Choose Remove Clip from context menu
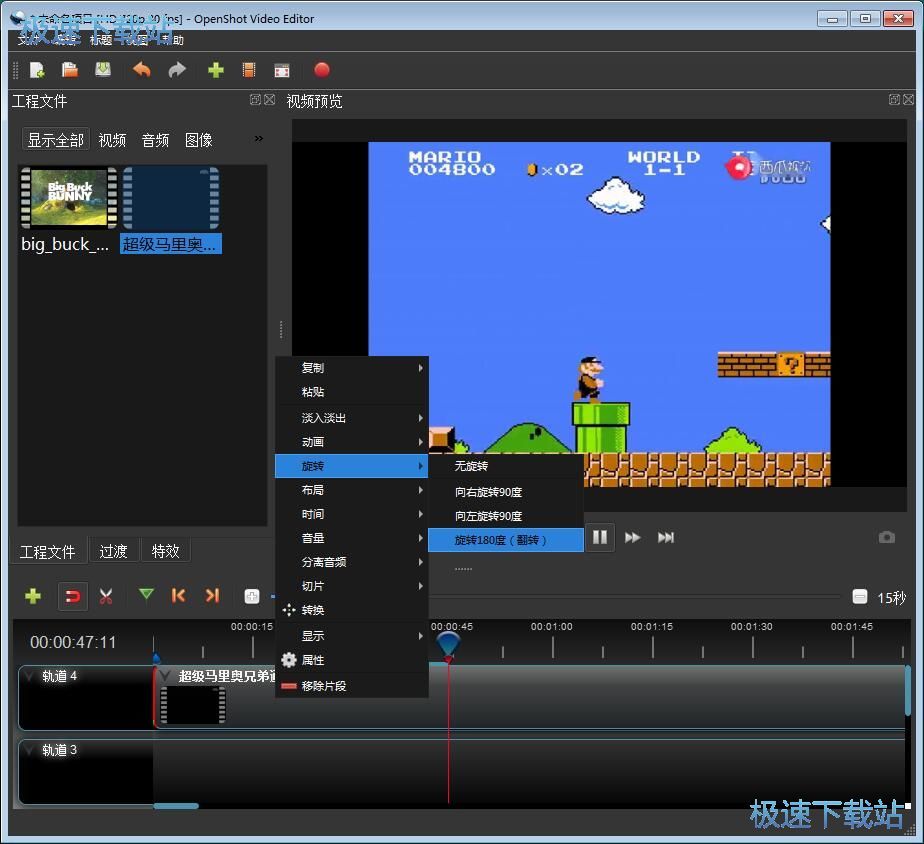This screenshot has width=924, height=844. coord(352,686)
